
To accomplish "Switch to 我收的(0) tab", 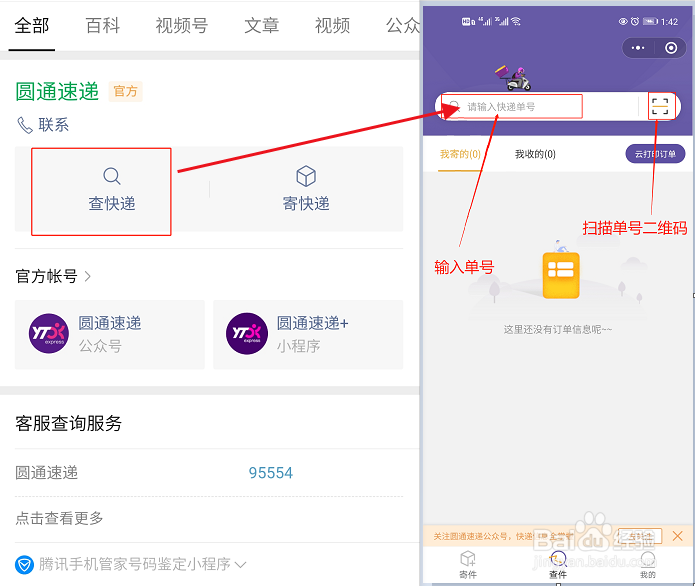I will pos(535,154).
